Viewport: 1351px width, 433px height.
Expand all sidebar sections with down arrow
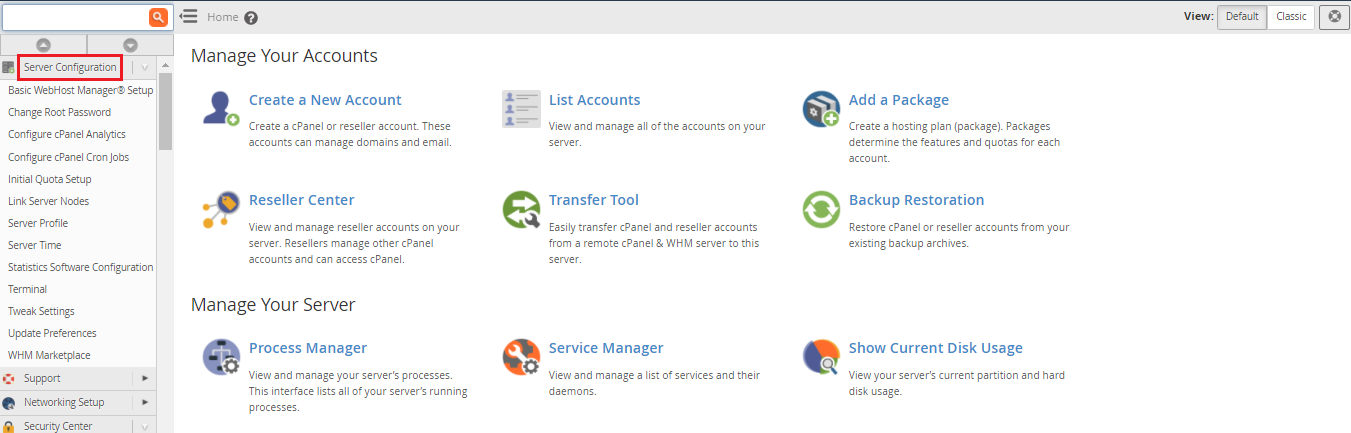click(130, 45)
